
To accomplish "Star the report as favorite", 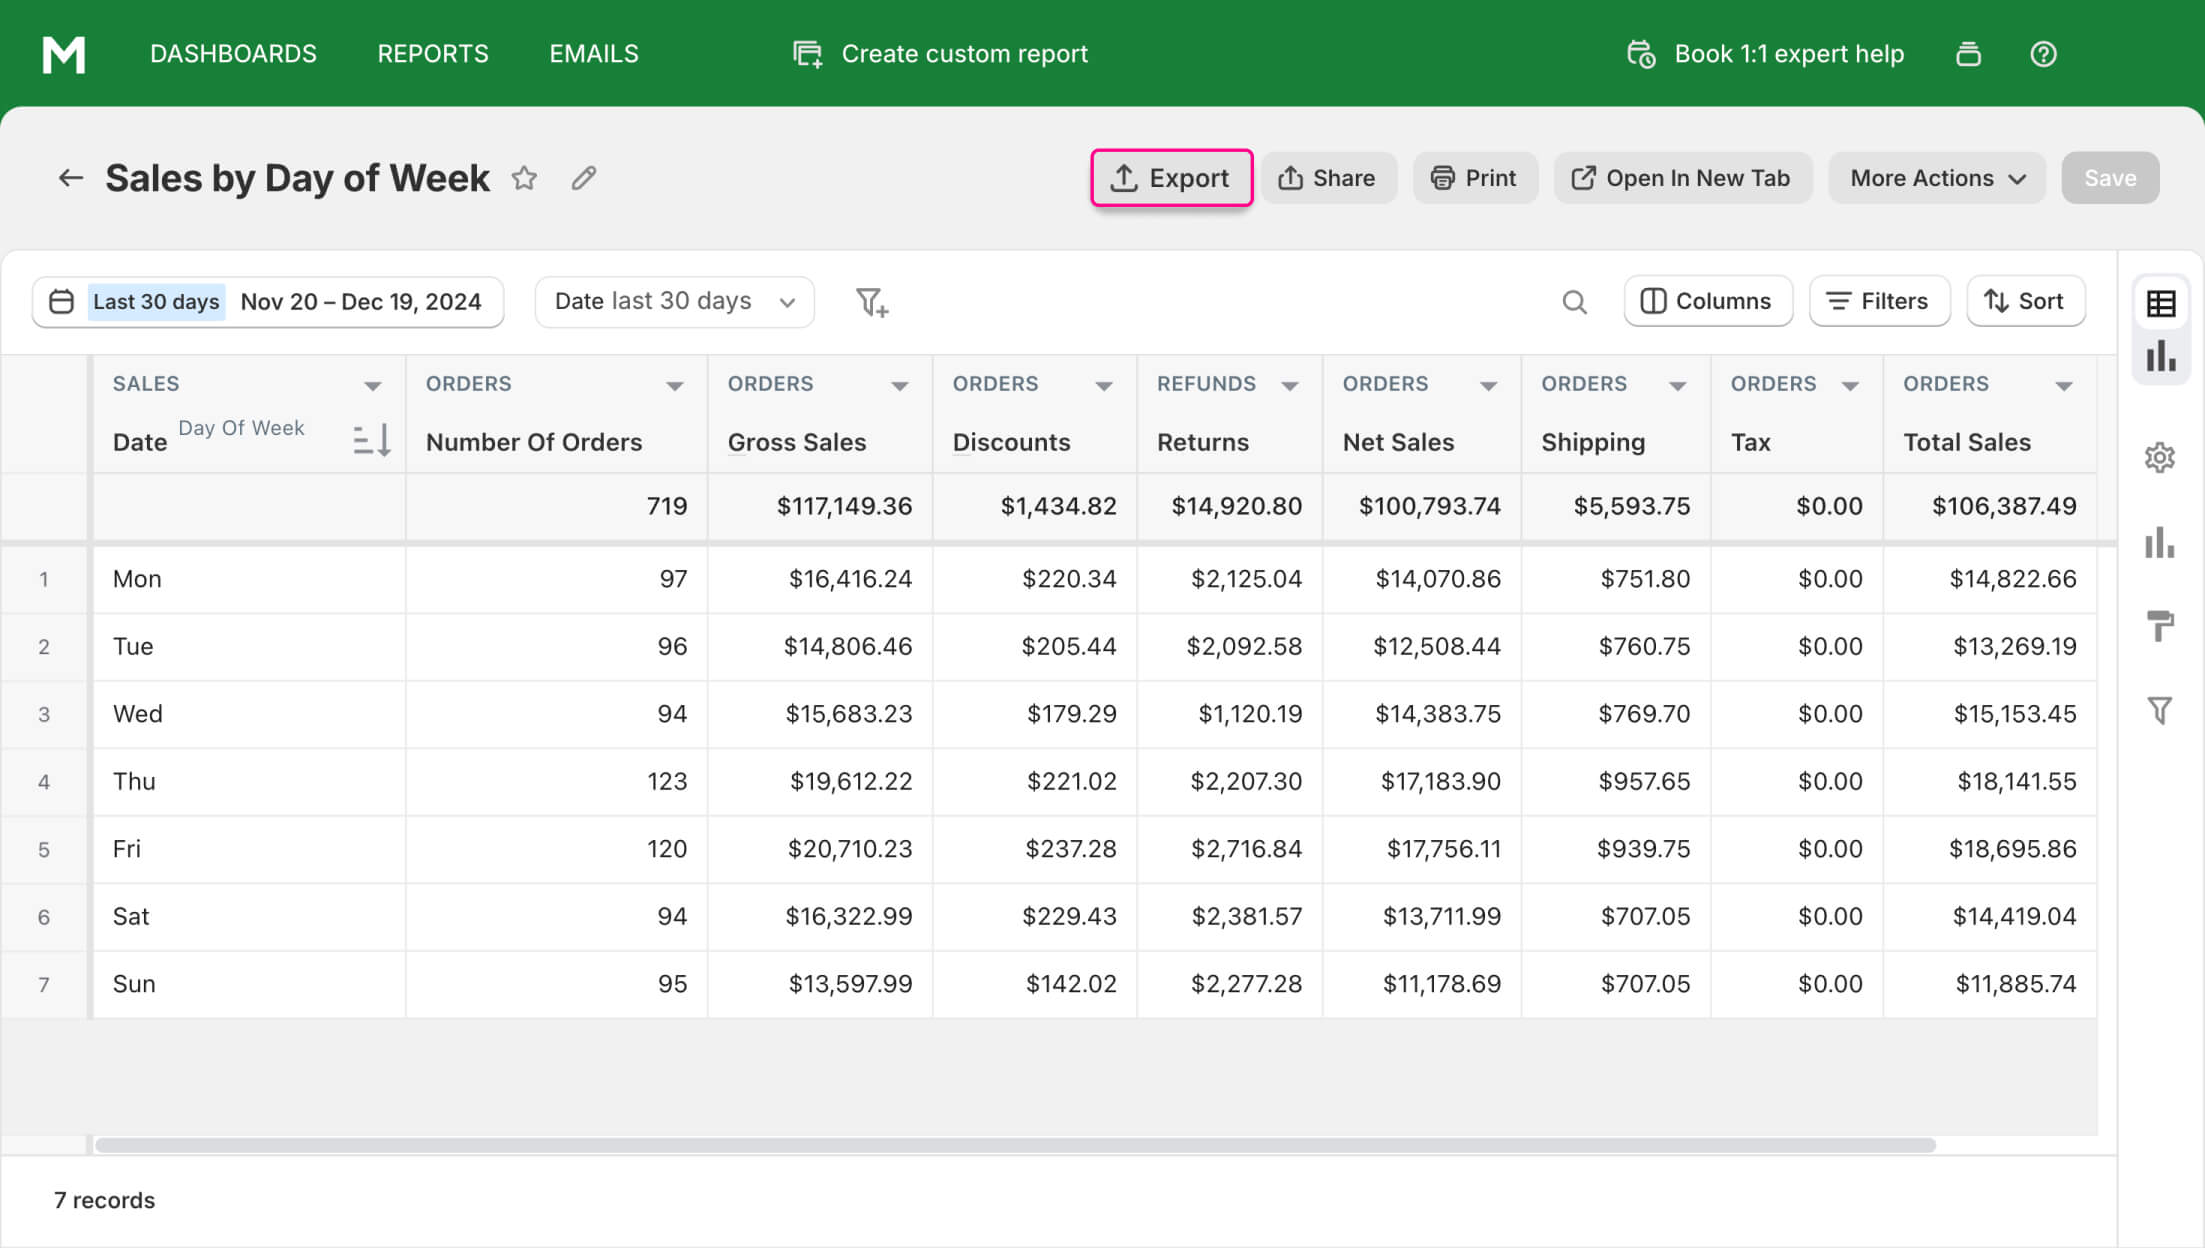I will (x=524, y=178).
